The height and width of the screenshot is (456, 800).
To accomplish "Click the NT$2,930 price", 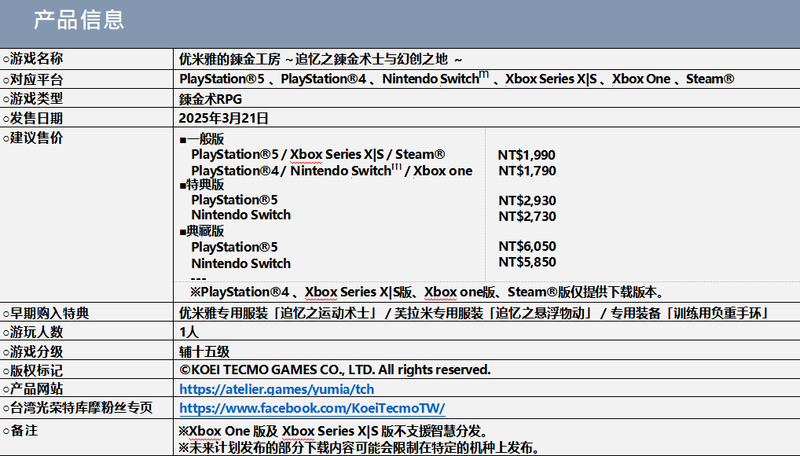I will [526, 201].
